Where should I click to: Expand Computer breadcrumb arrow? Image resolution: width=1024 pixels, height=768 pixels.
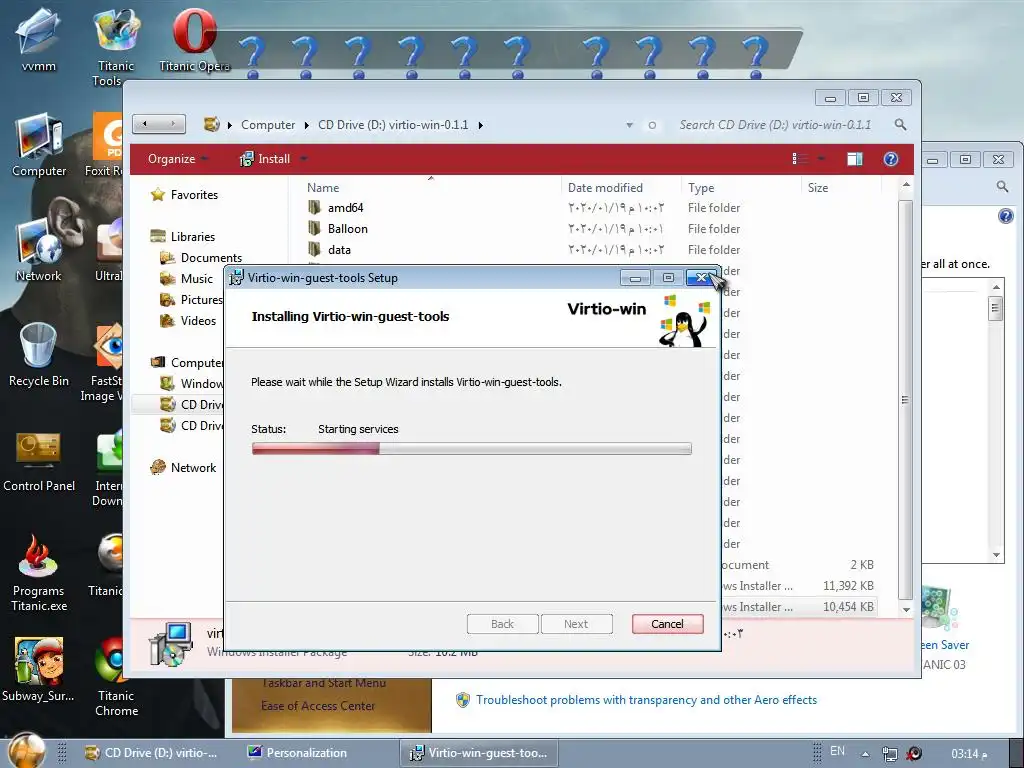[x=306, y=125]
